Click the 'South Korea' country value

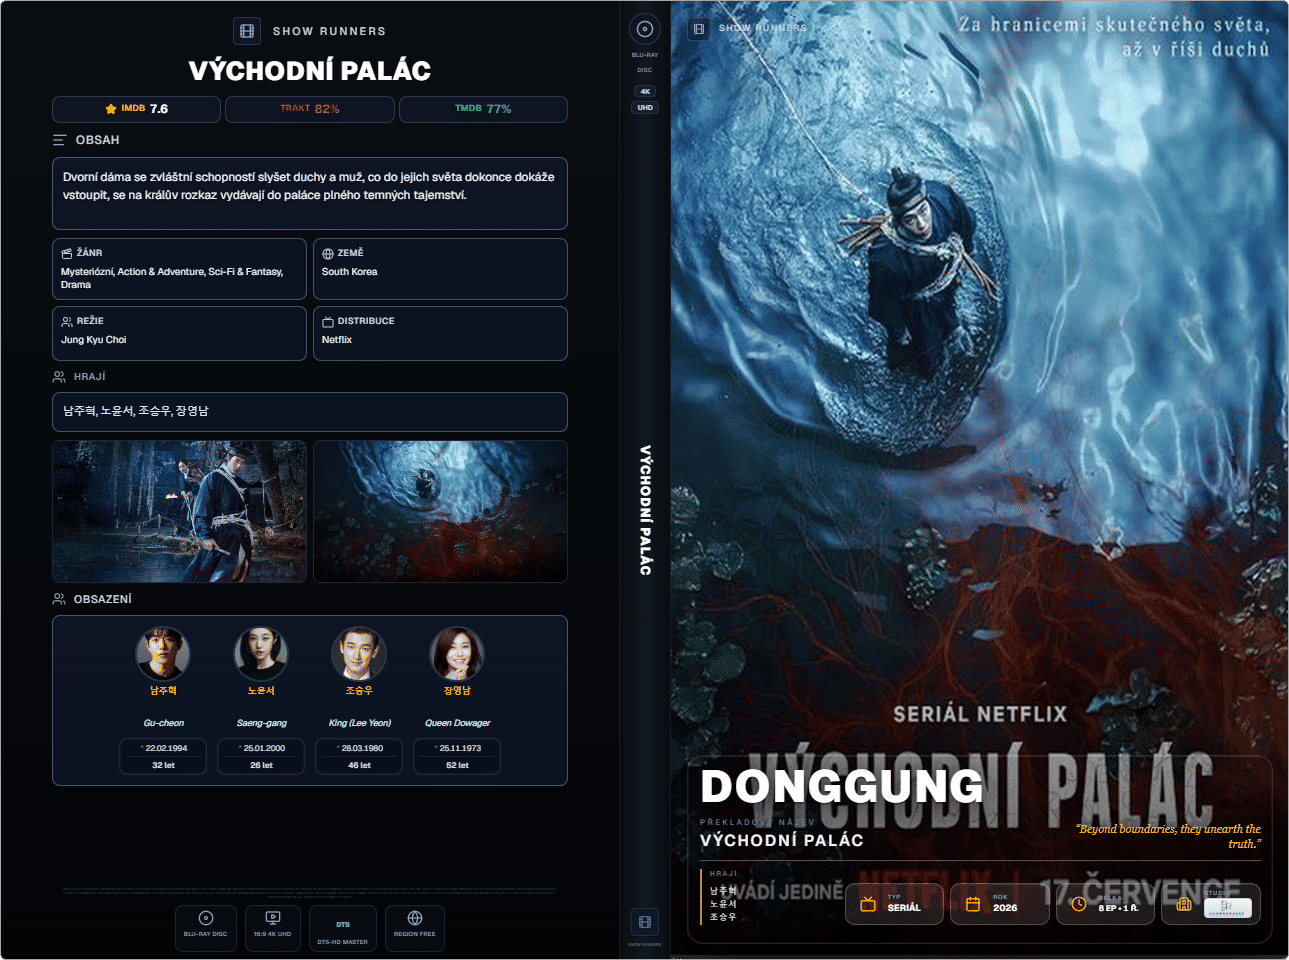pos(349,272)
